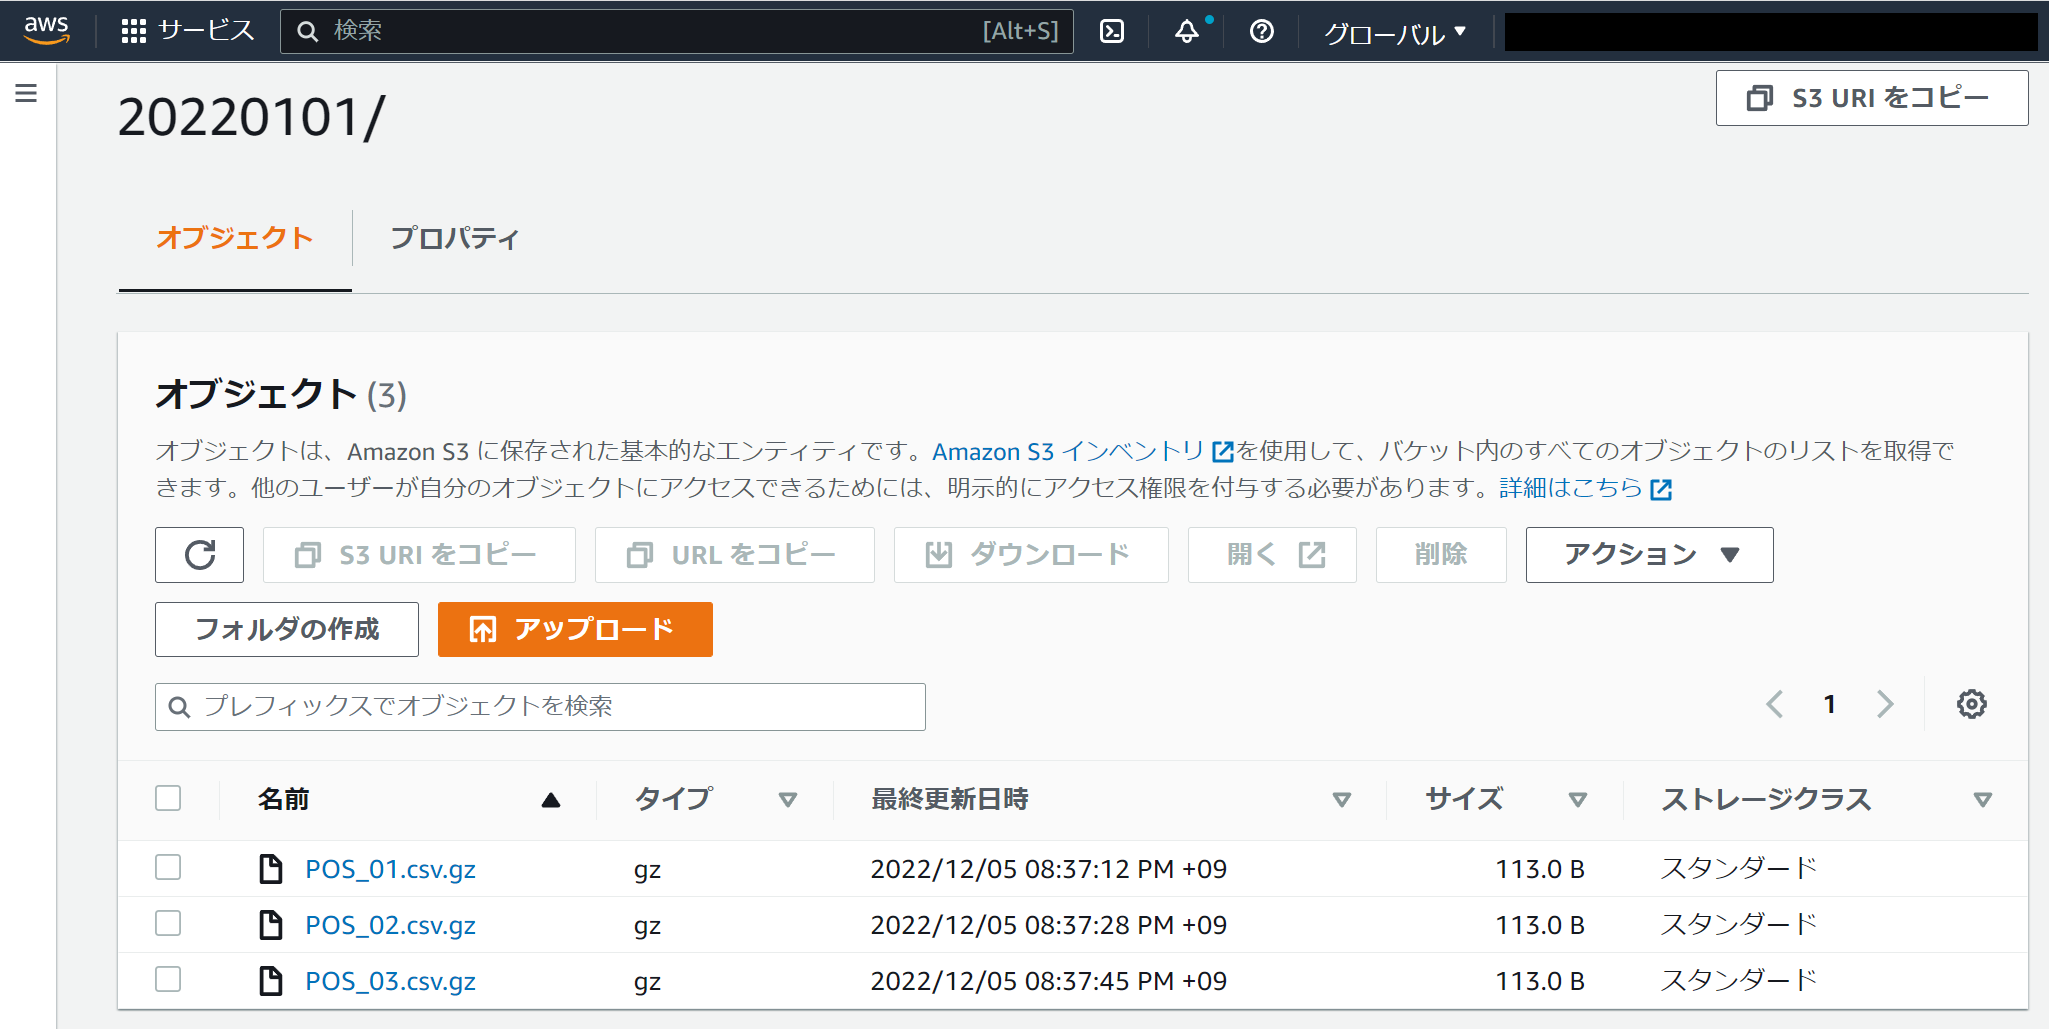This screenshot has width=2049, height=1029.
Task: Focus the top 検索 search bar
Action: point(677,31)
